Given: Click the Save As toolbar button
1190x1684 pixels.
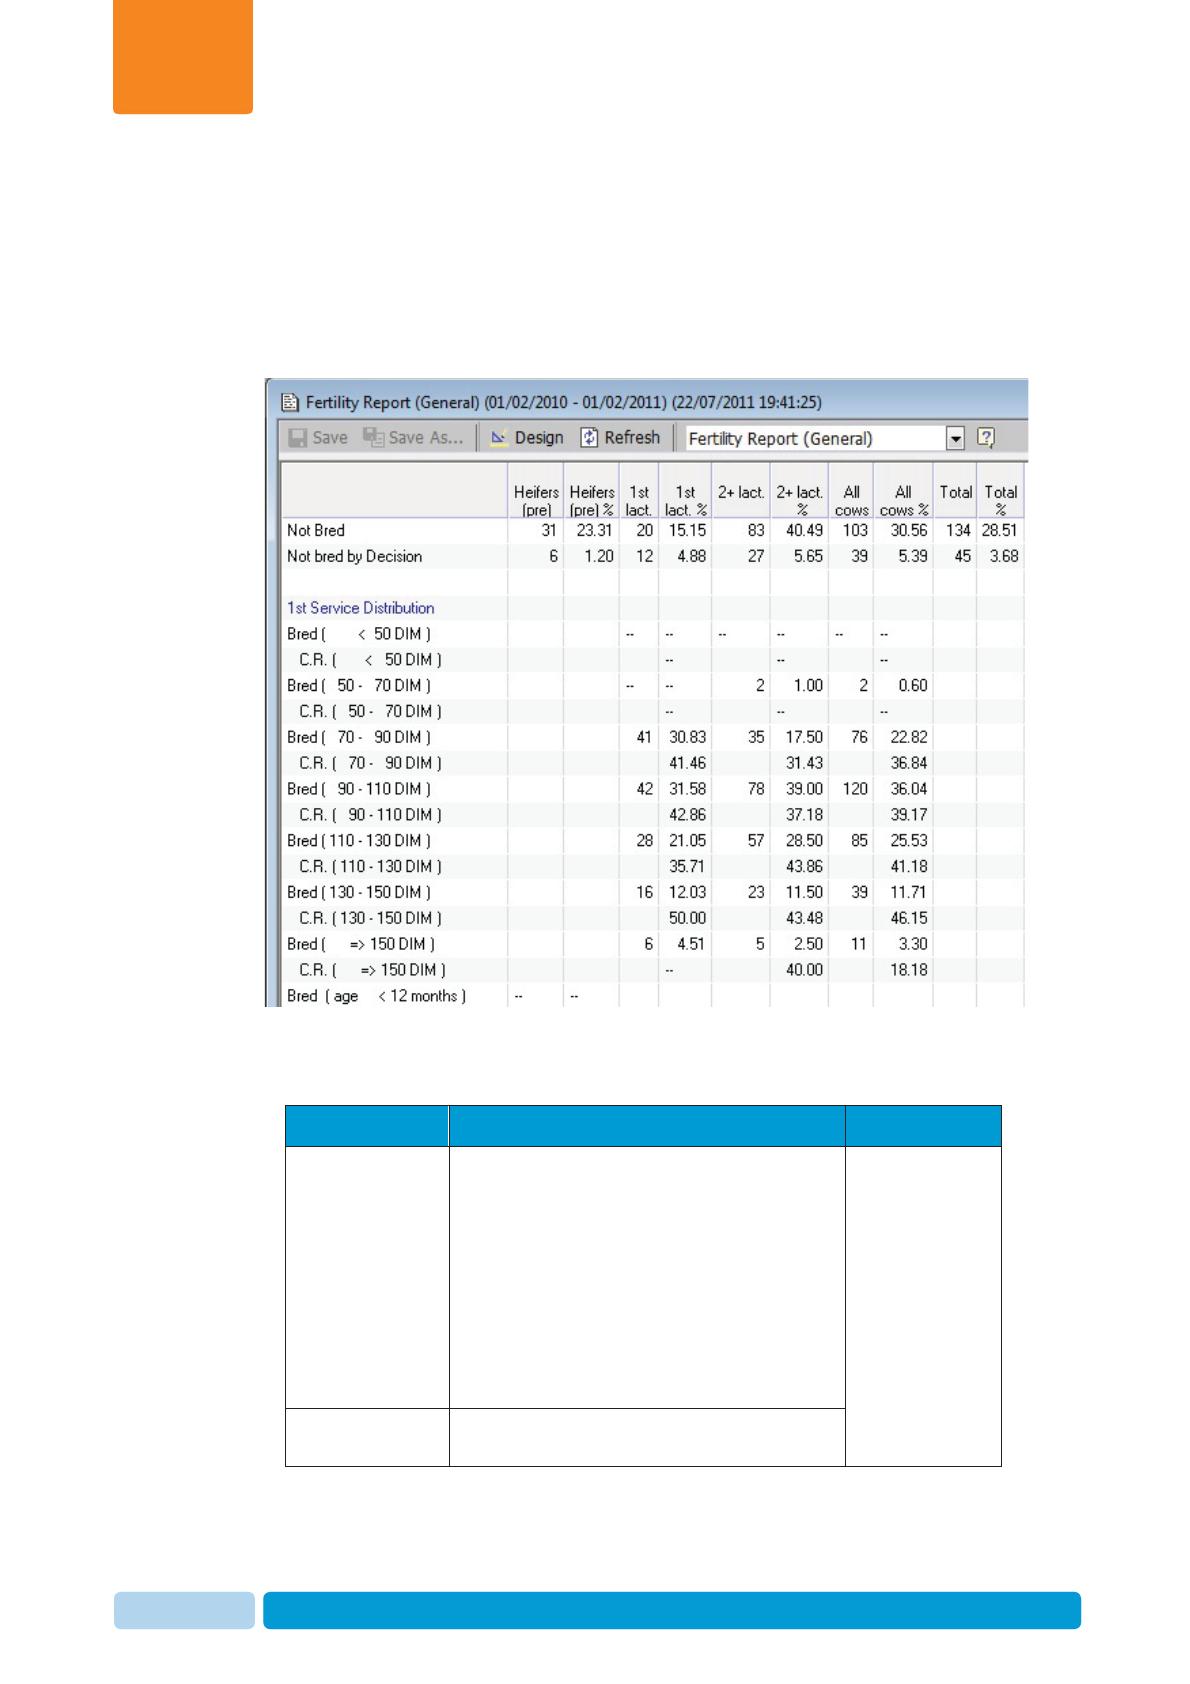Looking at the screenshot, I should (413, 437).
